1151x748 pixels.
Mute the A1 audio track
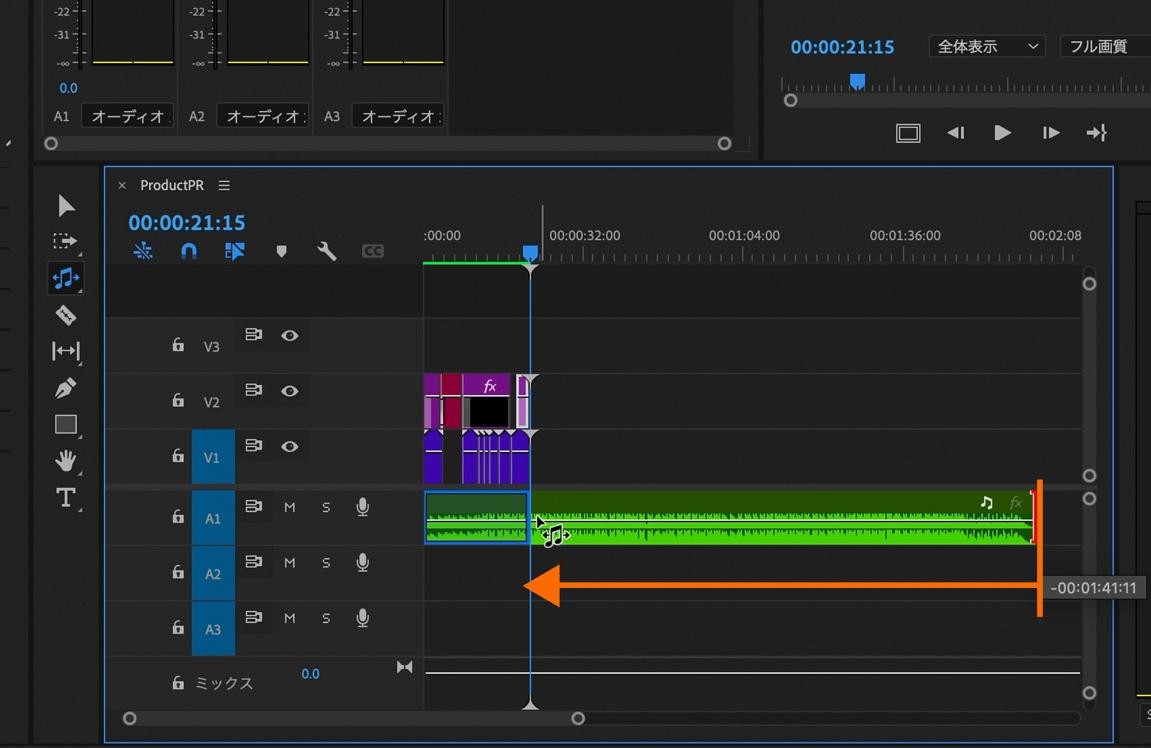(290, 507)
